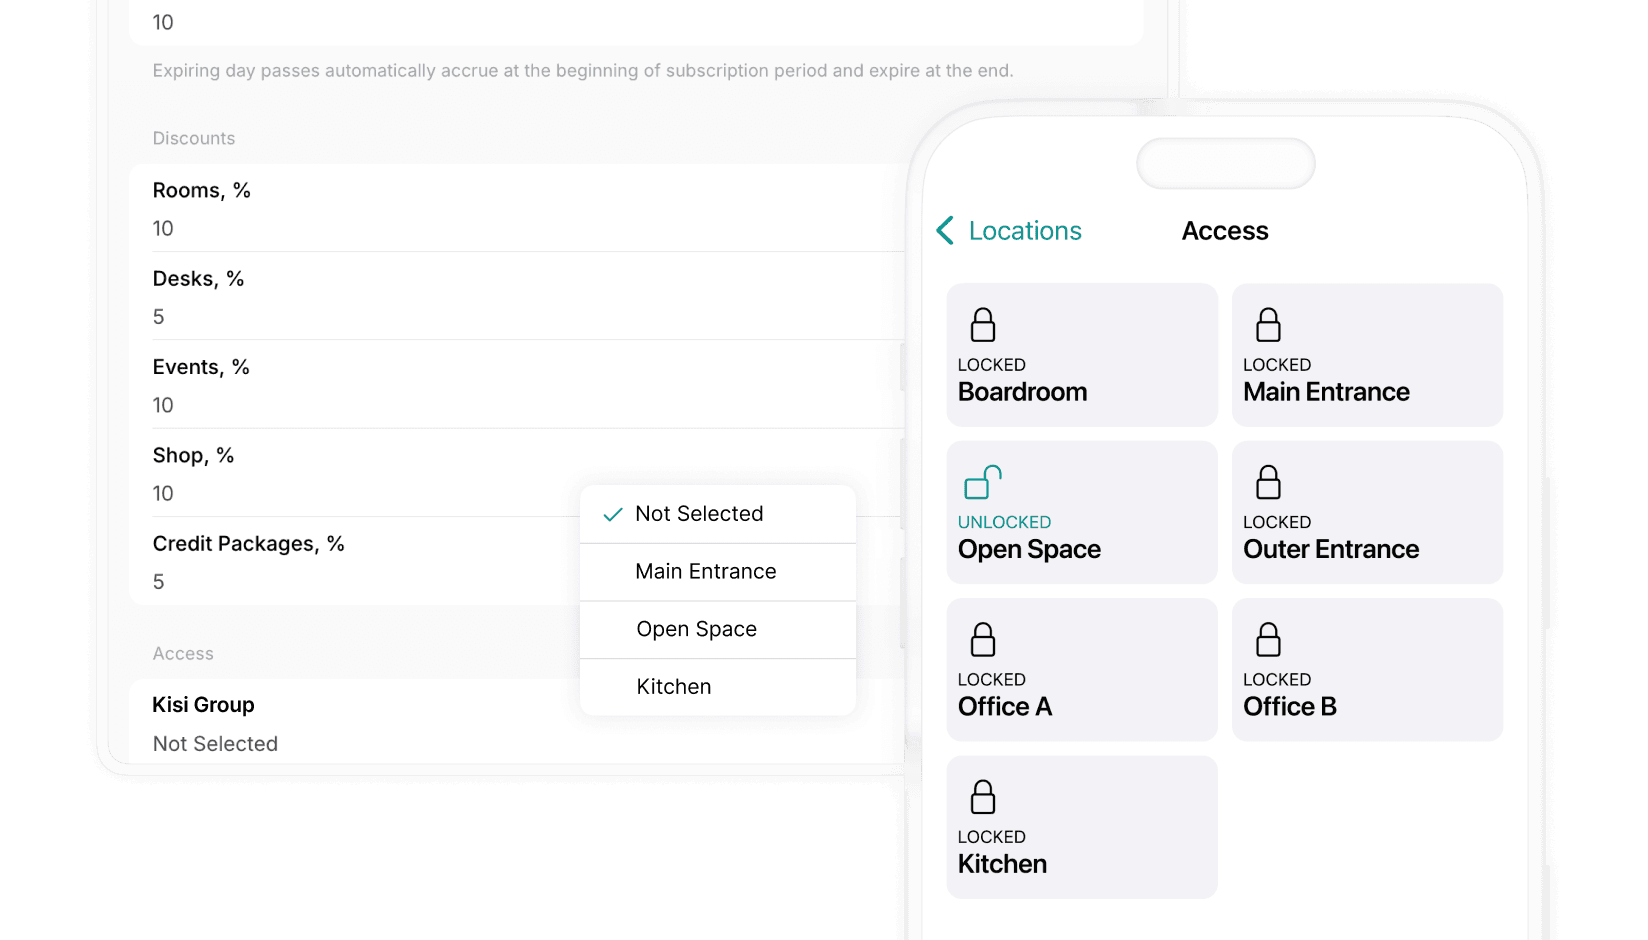Choose Main Entrance from the dropdown menu
1648x940 pixels.
pyautogui.click(x=705, y=571)
